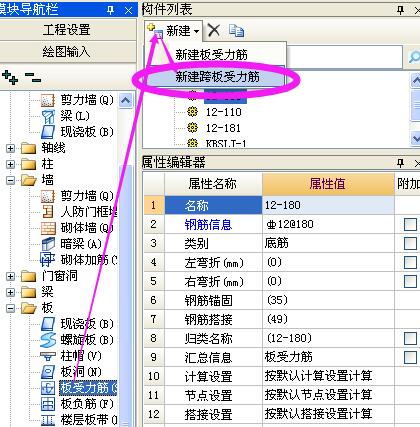This screenshot has width=420, height=427.
Task: Toggle 附加 checkbox for 右弯折 row
Action: click(410, 281)
